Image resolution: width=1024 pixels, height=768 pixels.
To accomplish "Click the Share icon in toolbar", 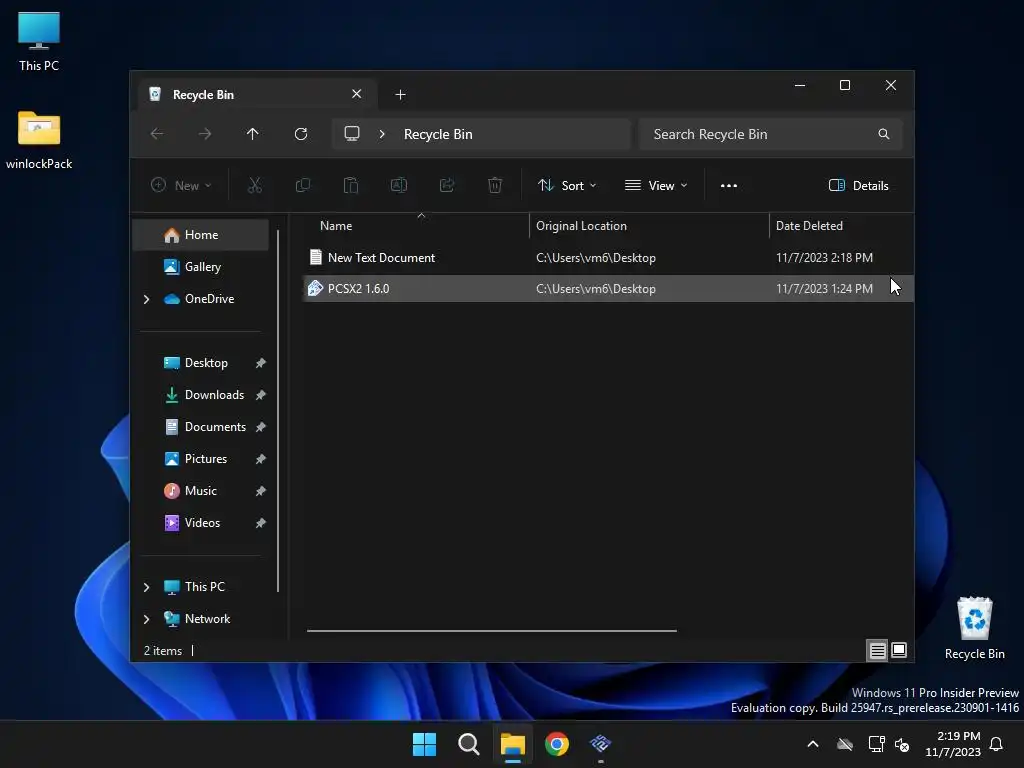I will (x=447, y=185).
